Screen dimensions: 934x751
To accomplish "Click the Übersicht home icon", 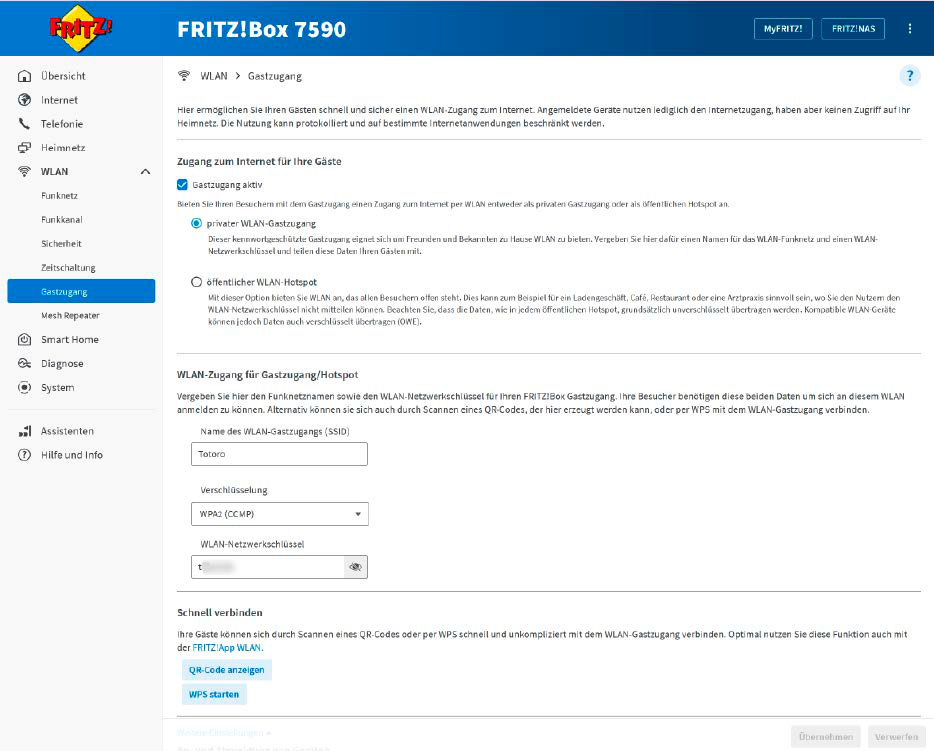I will click(24, 76).
